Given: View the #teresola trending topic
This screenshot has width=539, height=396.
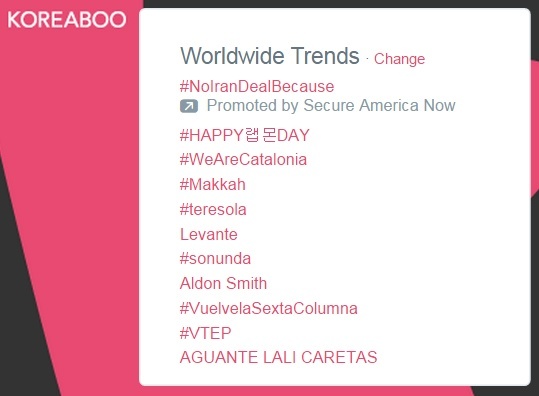Looking at the screenshot, I should [213, 209].
